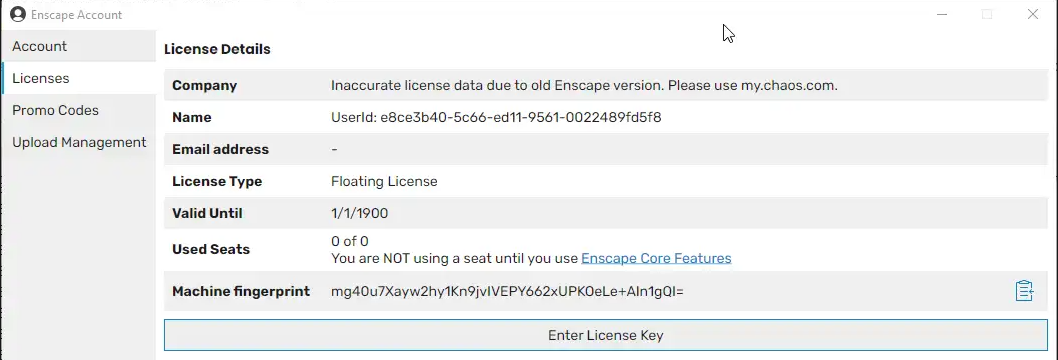Click the Floating License type value

[x=384, y=181]
